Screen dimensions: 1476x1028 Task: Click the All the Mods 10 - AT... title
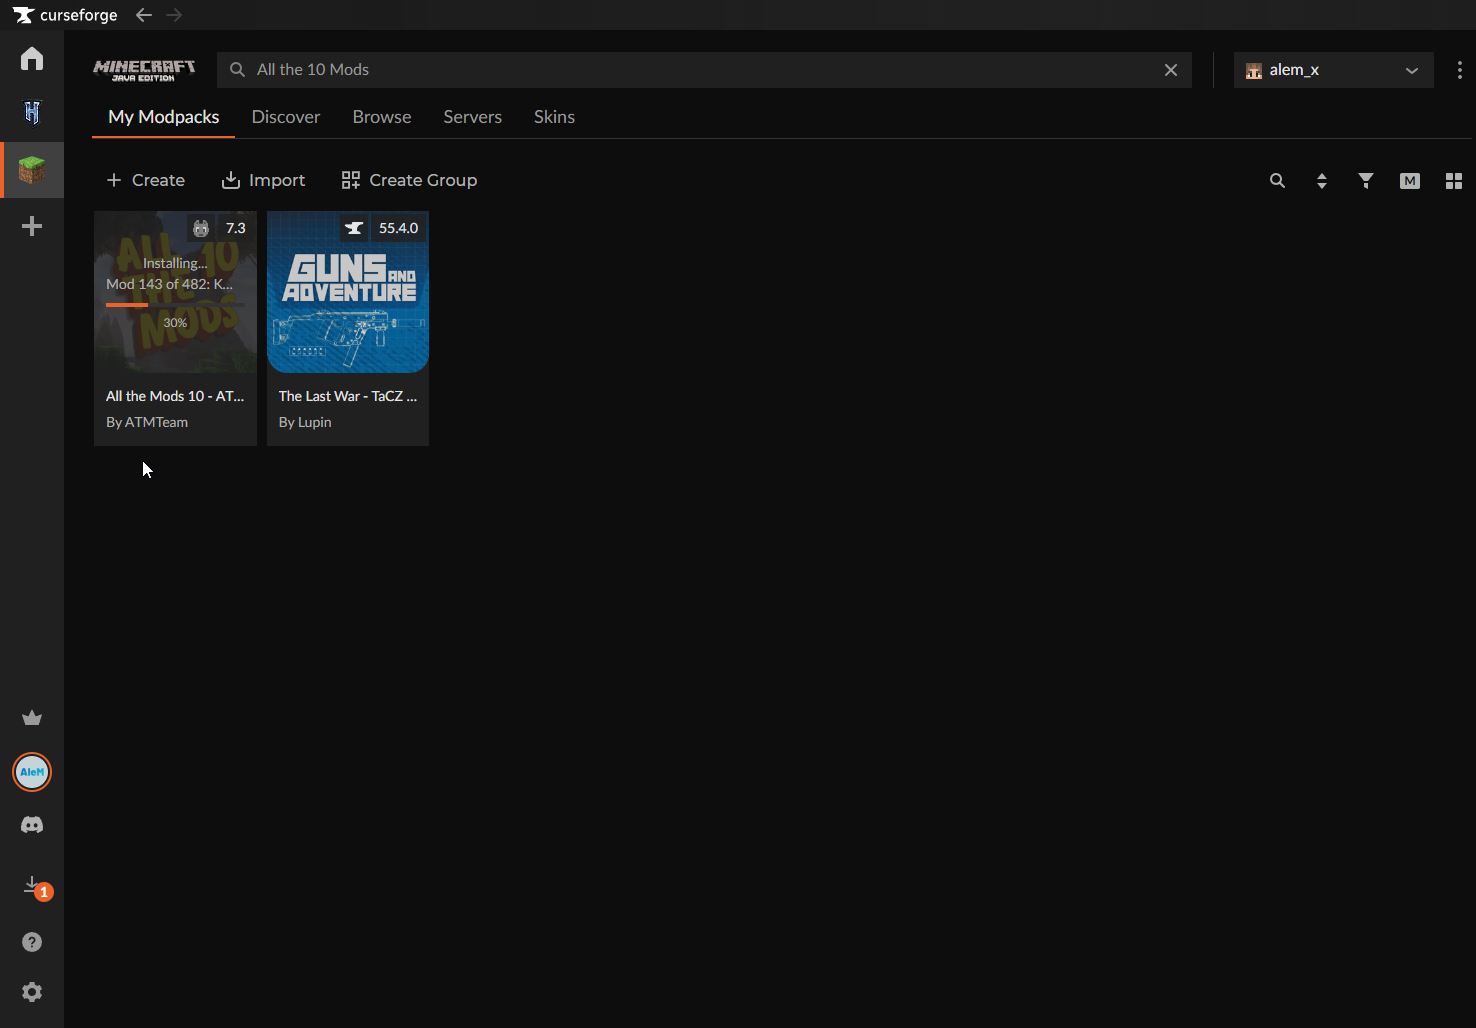click(x=175, y=396)
